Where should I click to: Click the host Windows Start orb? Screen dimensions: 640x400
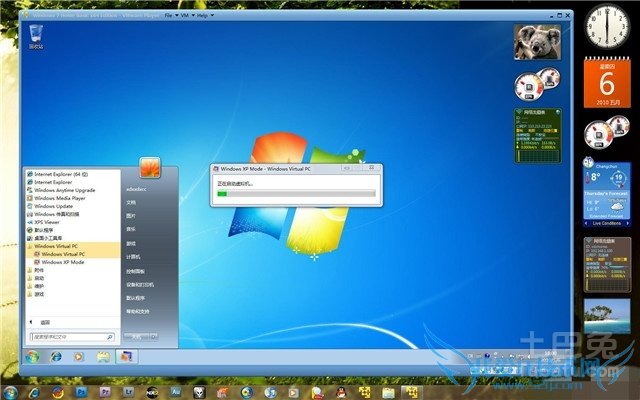pyautogui.click(x=10, y=393)
